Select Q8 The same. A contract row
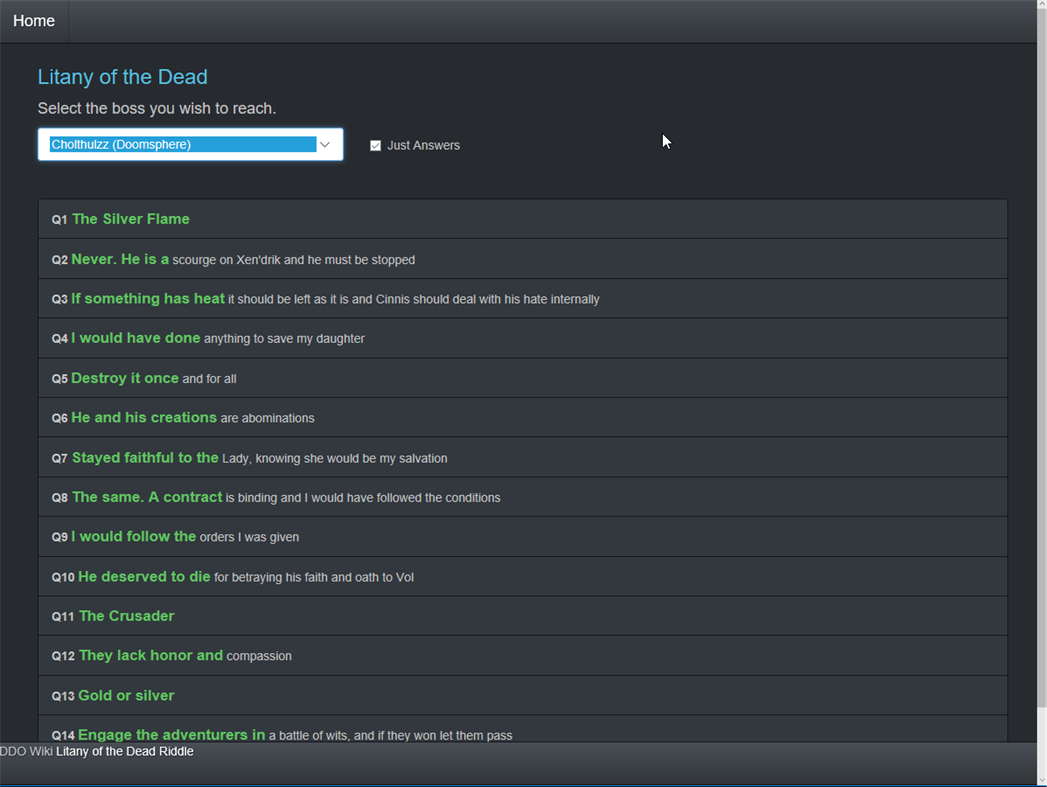 click(523, 497)
